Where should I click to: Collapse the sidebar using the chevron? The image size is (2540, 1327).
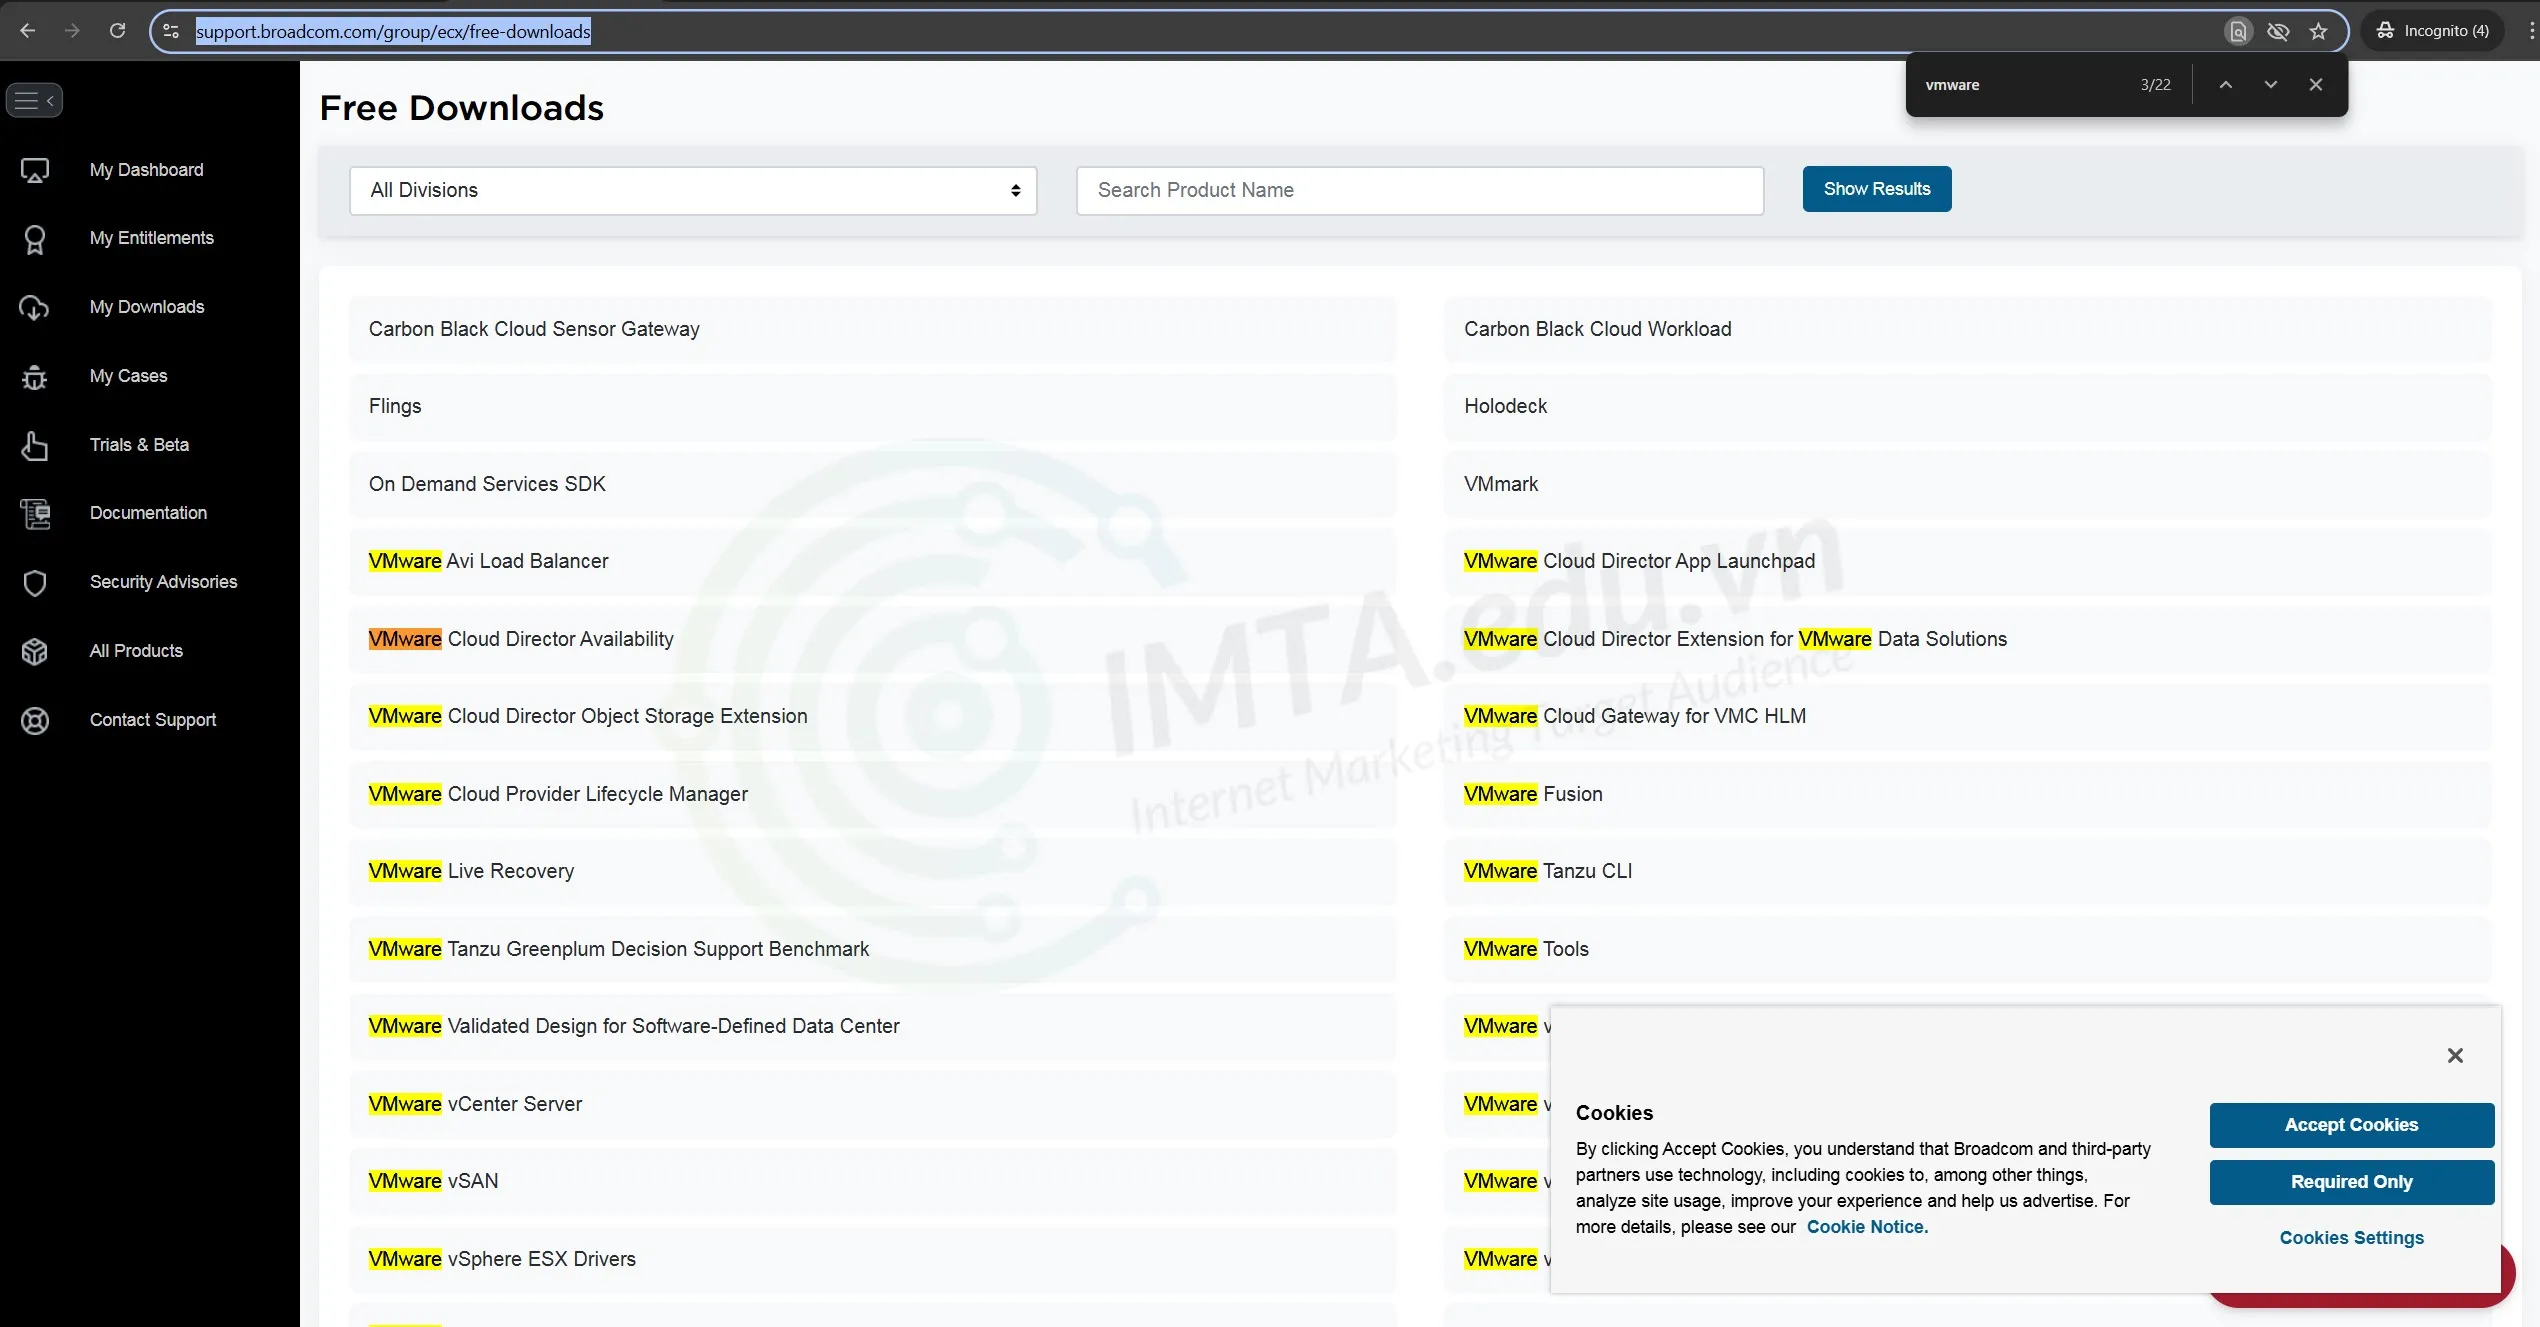click(x=52, y=100)
